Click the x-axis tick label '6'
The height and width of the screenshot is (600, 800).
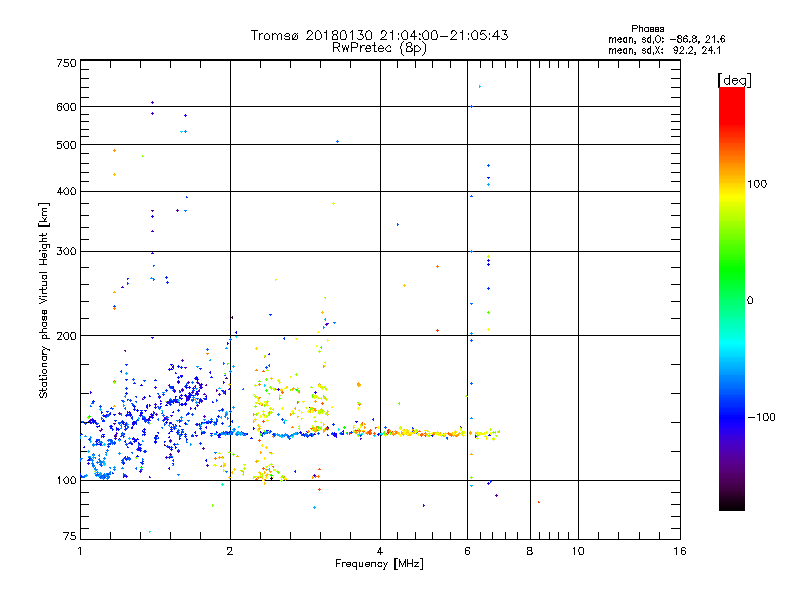(x=467, y=551)
